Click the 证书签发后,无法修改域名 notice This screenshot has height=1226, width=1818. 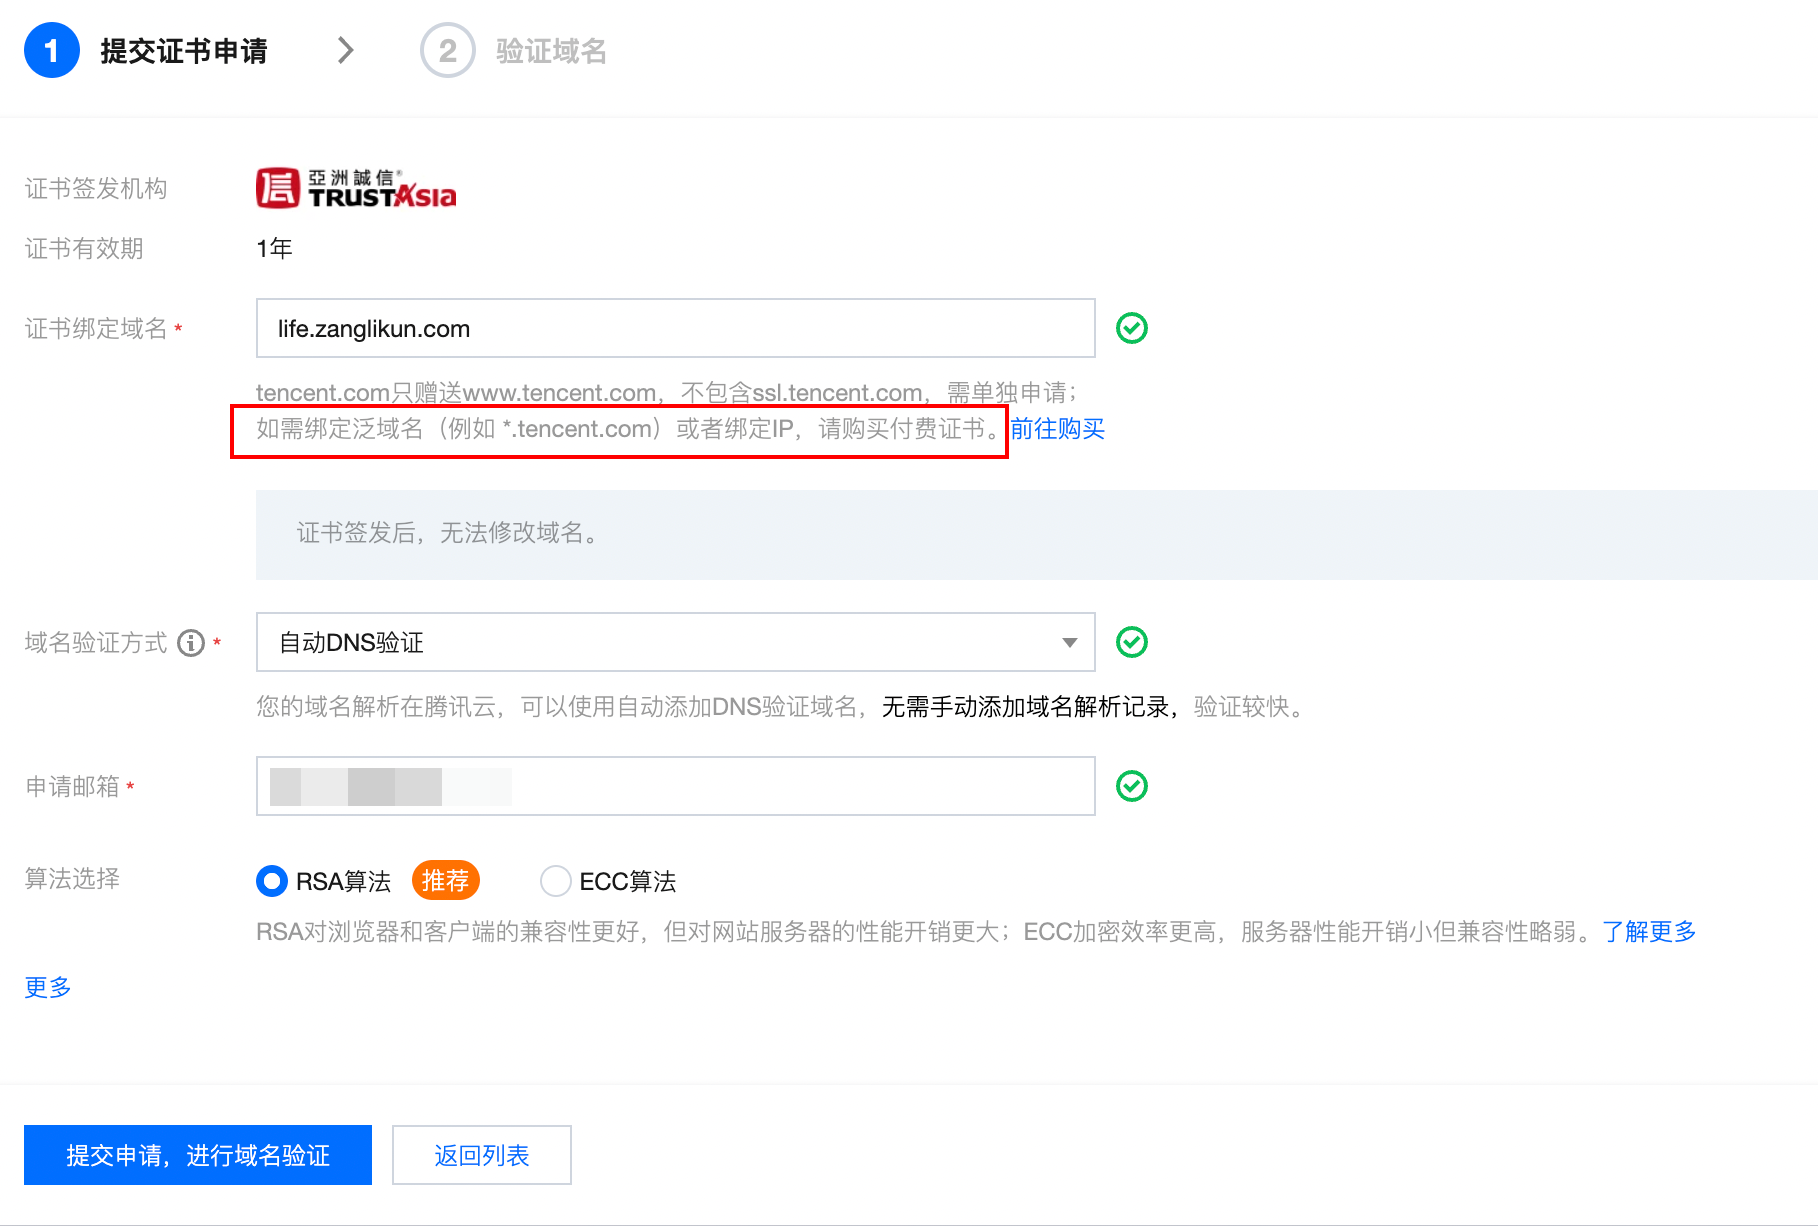click(x=1037, y=534)
